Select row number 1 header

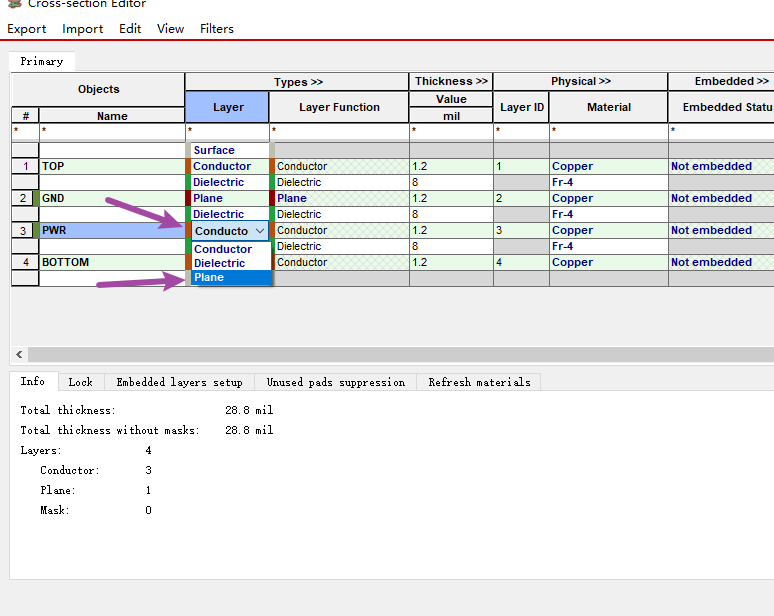[x=26, y=166]
